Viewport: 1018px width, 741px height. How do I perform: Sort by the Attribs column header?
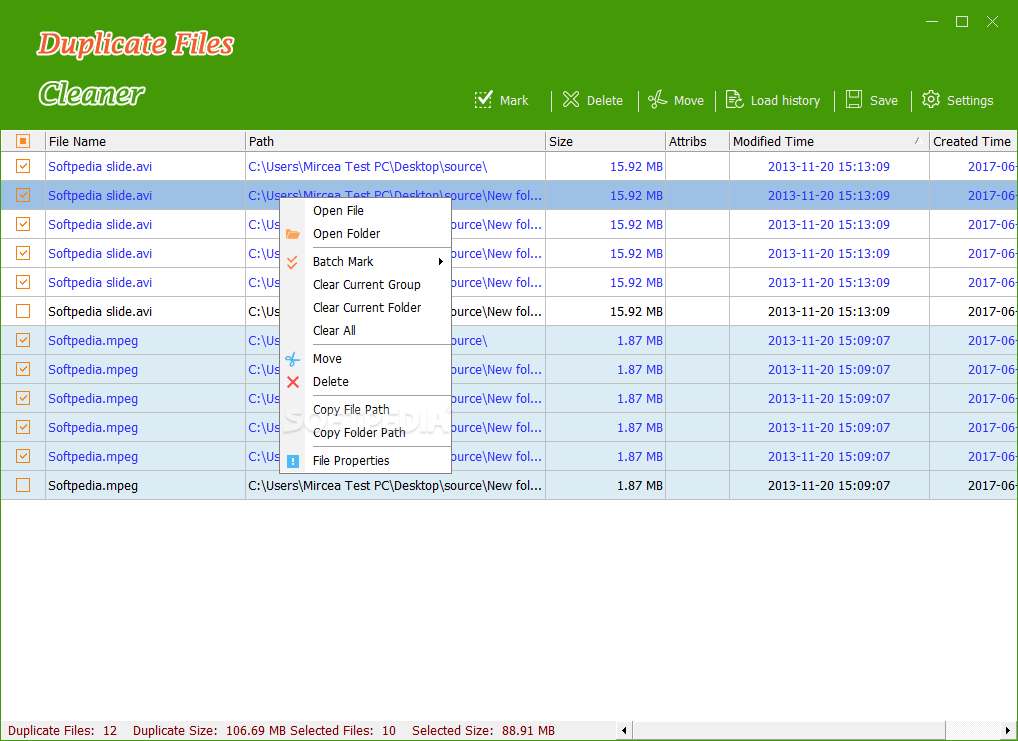697,141
